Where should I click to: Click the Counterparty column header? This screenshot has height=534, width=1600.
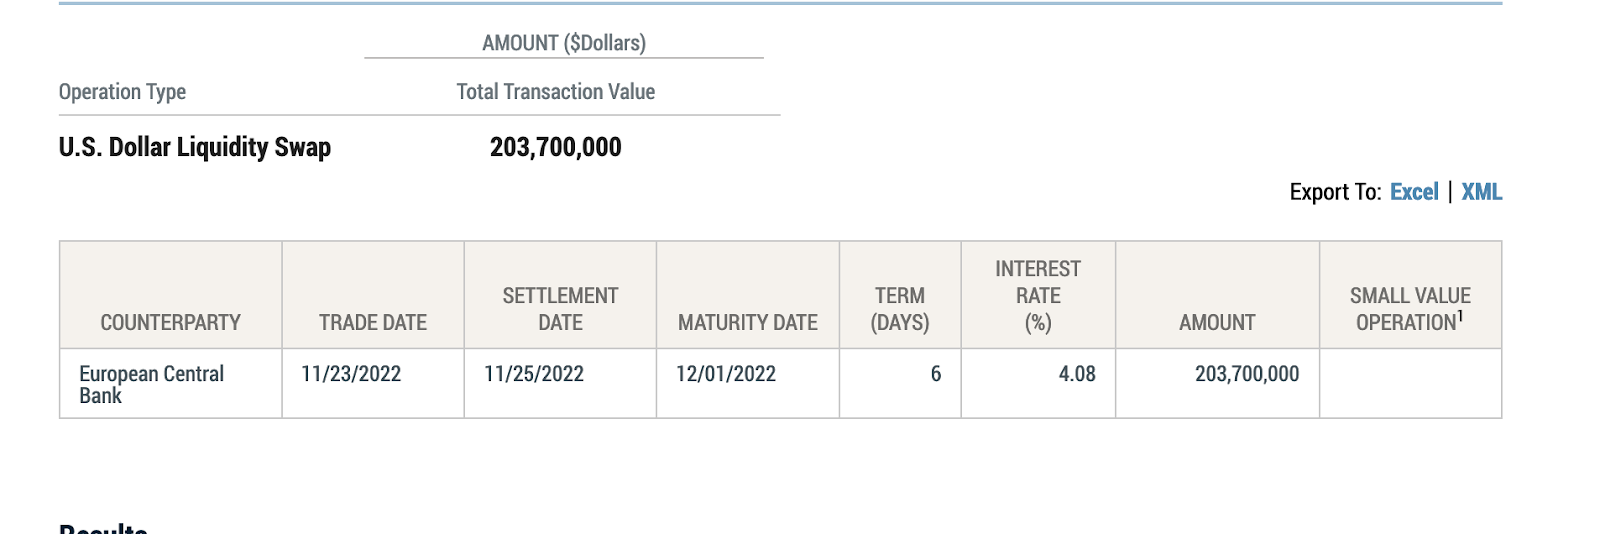[x=170, y=322]
